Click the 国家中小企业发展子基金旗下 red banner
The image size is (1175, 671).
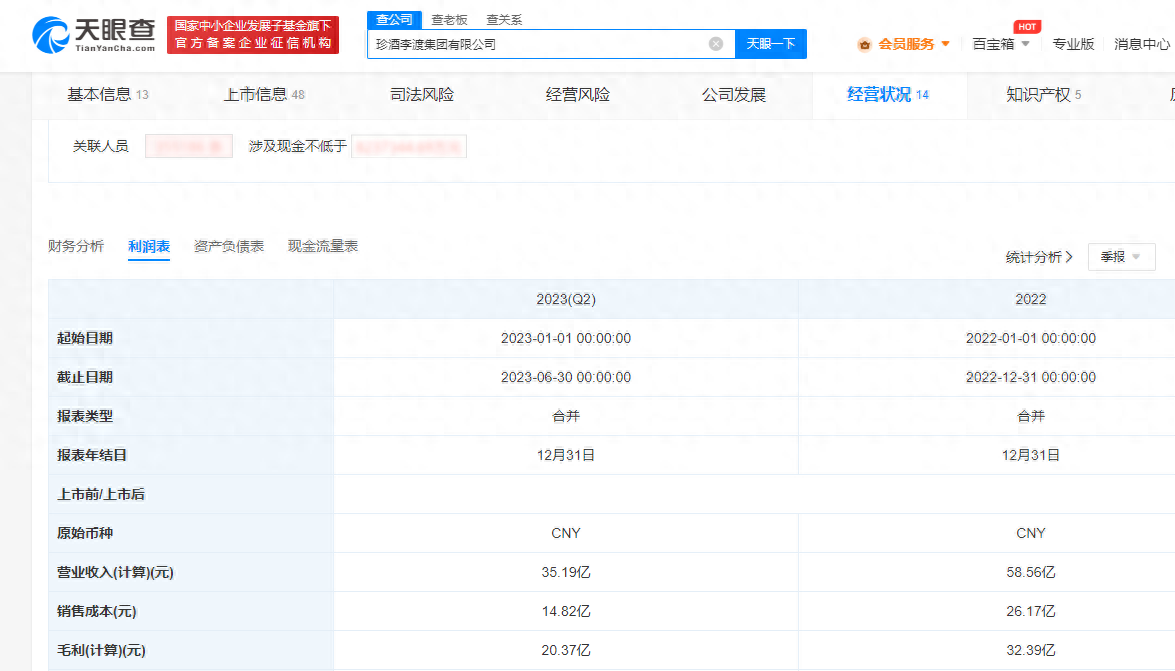[253, 35]
